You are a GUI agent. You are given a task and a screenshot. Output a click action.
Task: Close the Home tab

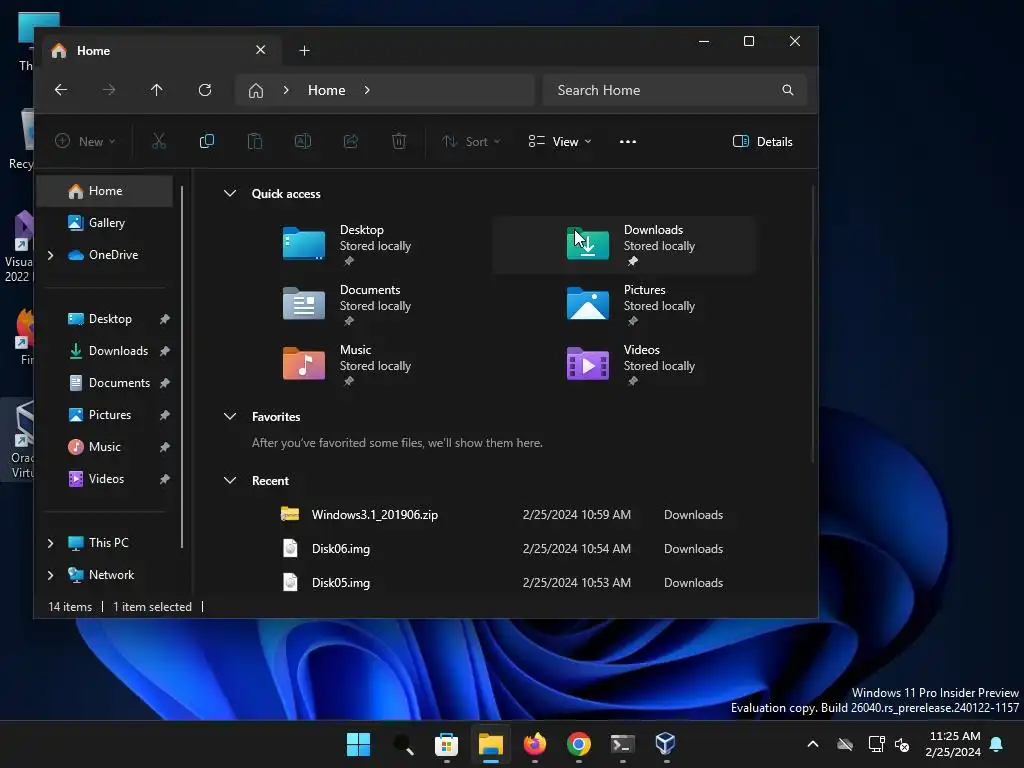[261, 50]
